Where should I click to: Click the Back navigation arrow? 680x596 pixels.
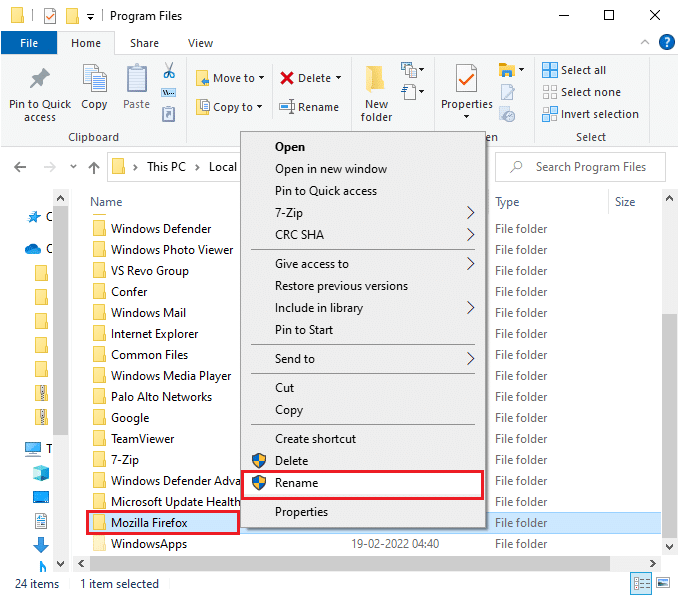[x=20, y=167]
